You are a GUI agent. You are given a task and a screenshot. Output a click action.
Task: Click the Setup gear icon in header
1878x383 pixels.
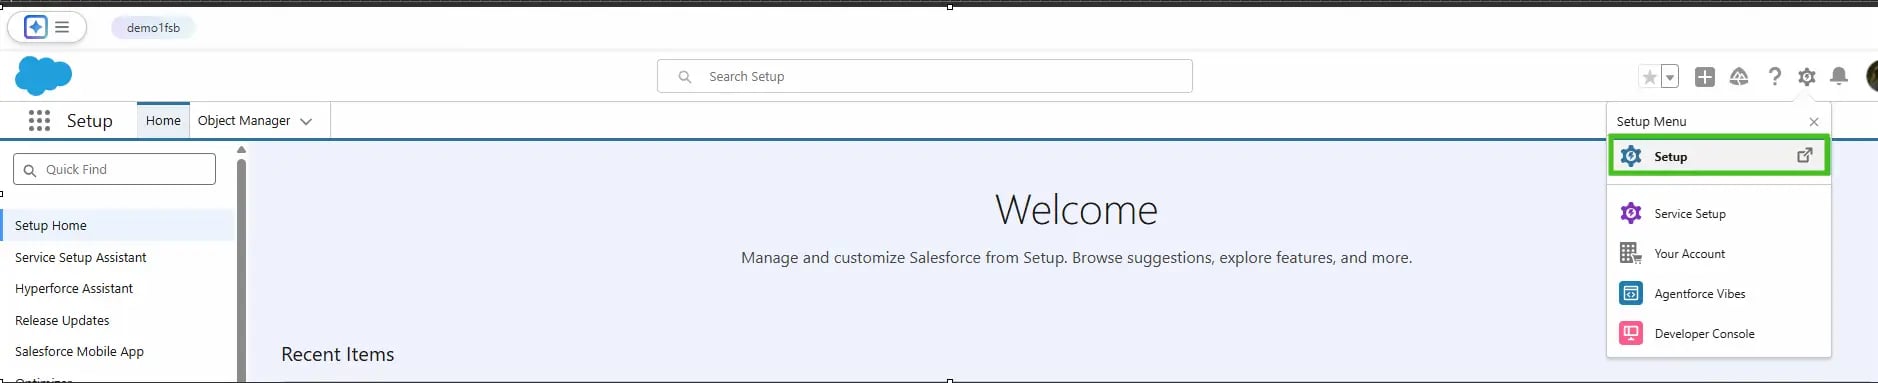click(1806, 77)
